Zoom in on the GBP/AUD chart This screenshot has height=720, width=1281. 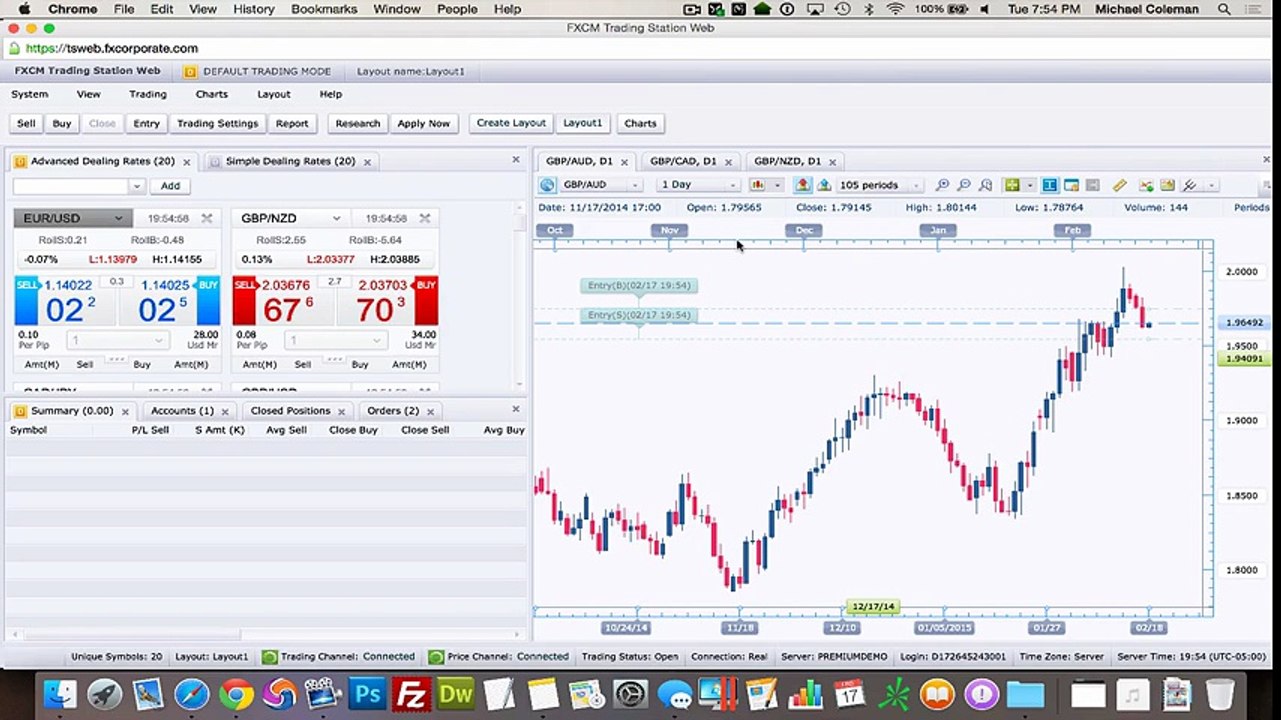pos(942,185)
